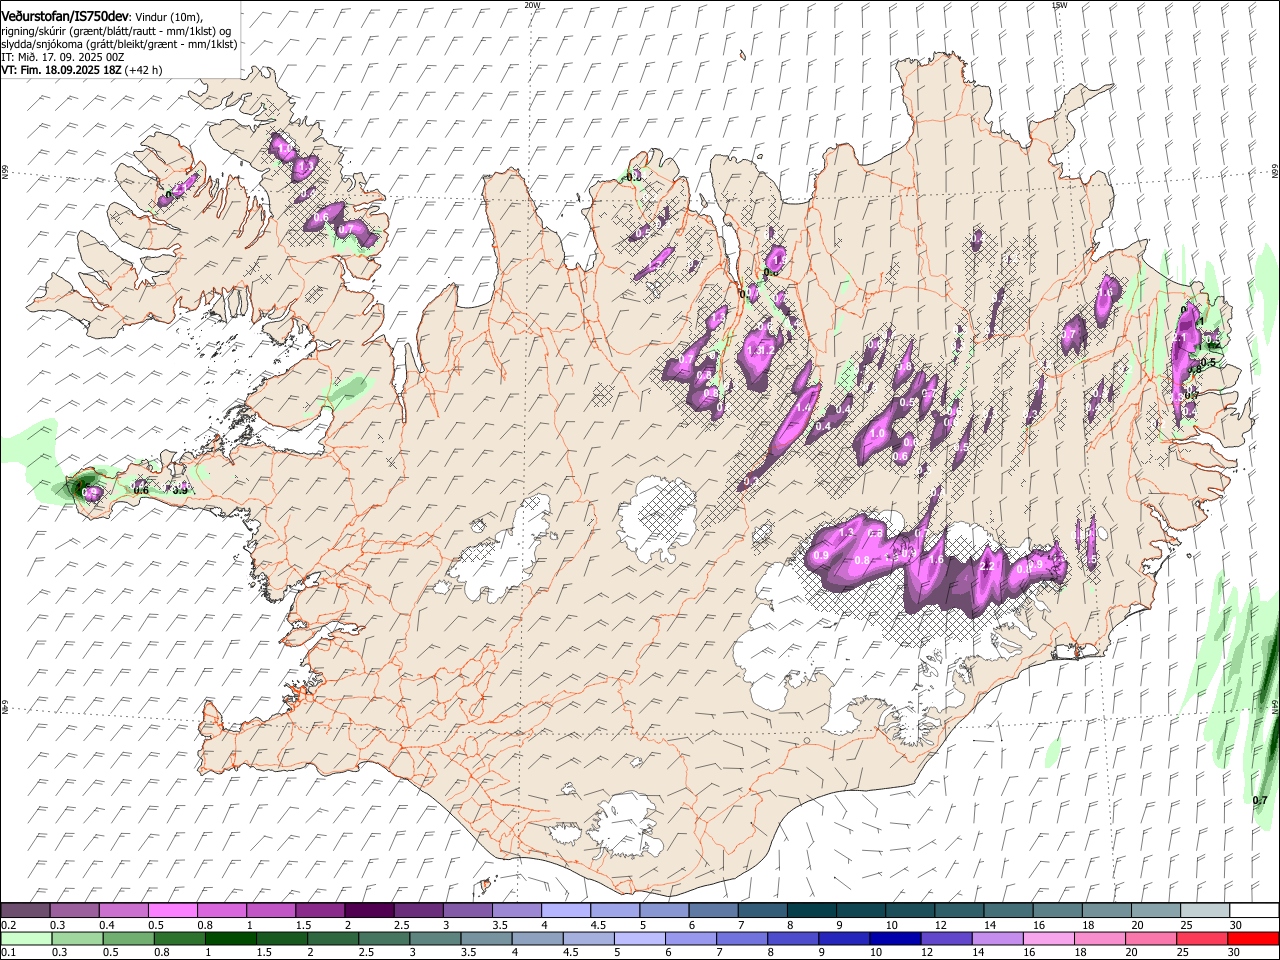Click the '0.2' label in upper legend
This screenshot has height=960, width=1280.
8,925
